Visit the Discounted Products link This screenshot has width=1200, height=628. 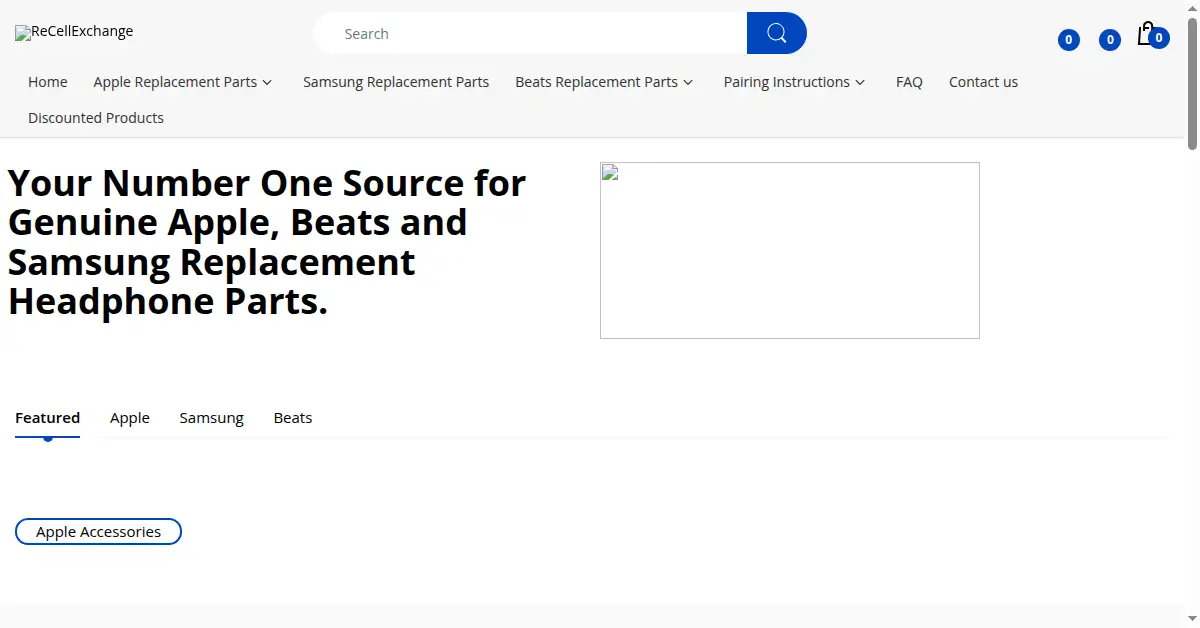(x=96, y=118)
